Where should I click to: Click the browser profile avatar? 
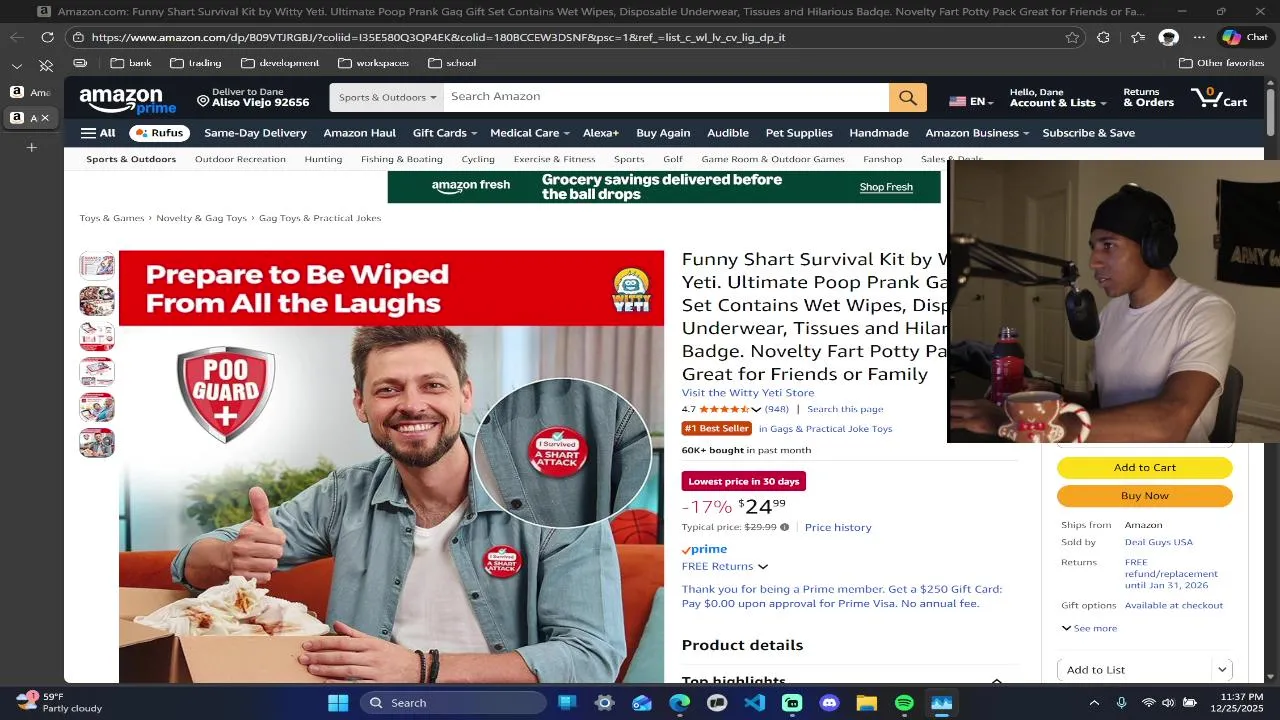(1168, 37)
